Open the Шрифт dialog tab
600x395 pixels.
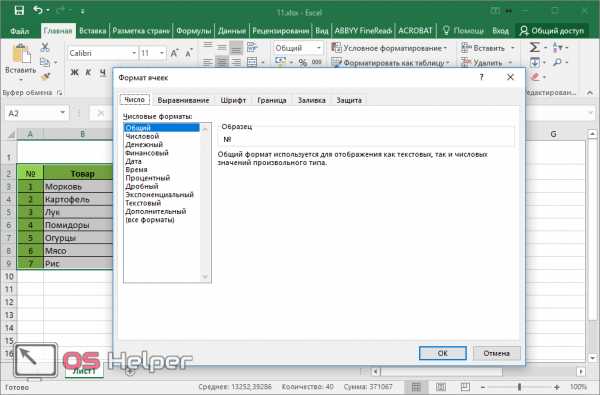pyautogui.click(x=233, y=100)
